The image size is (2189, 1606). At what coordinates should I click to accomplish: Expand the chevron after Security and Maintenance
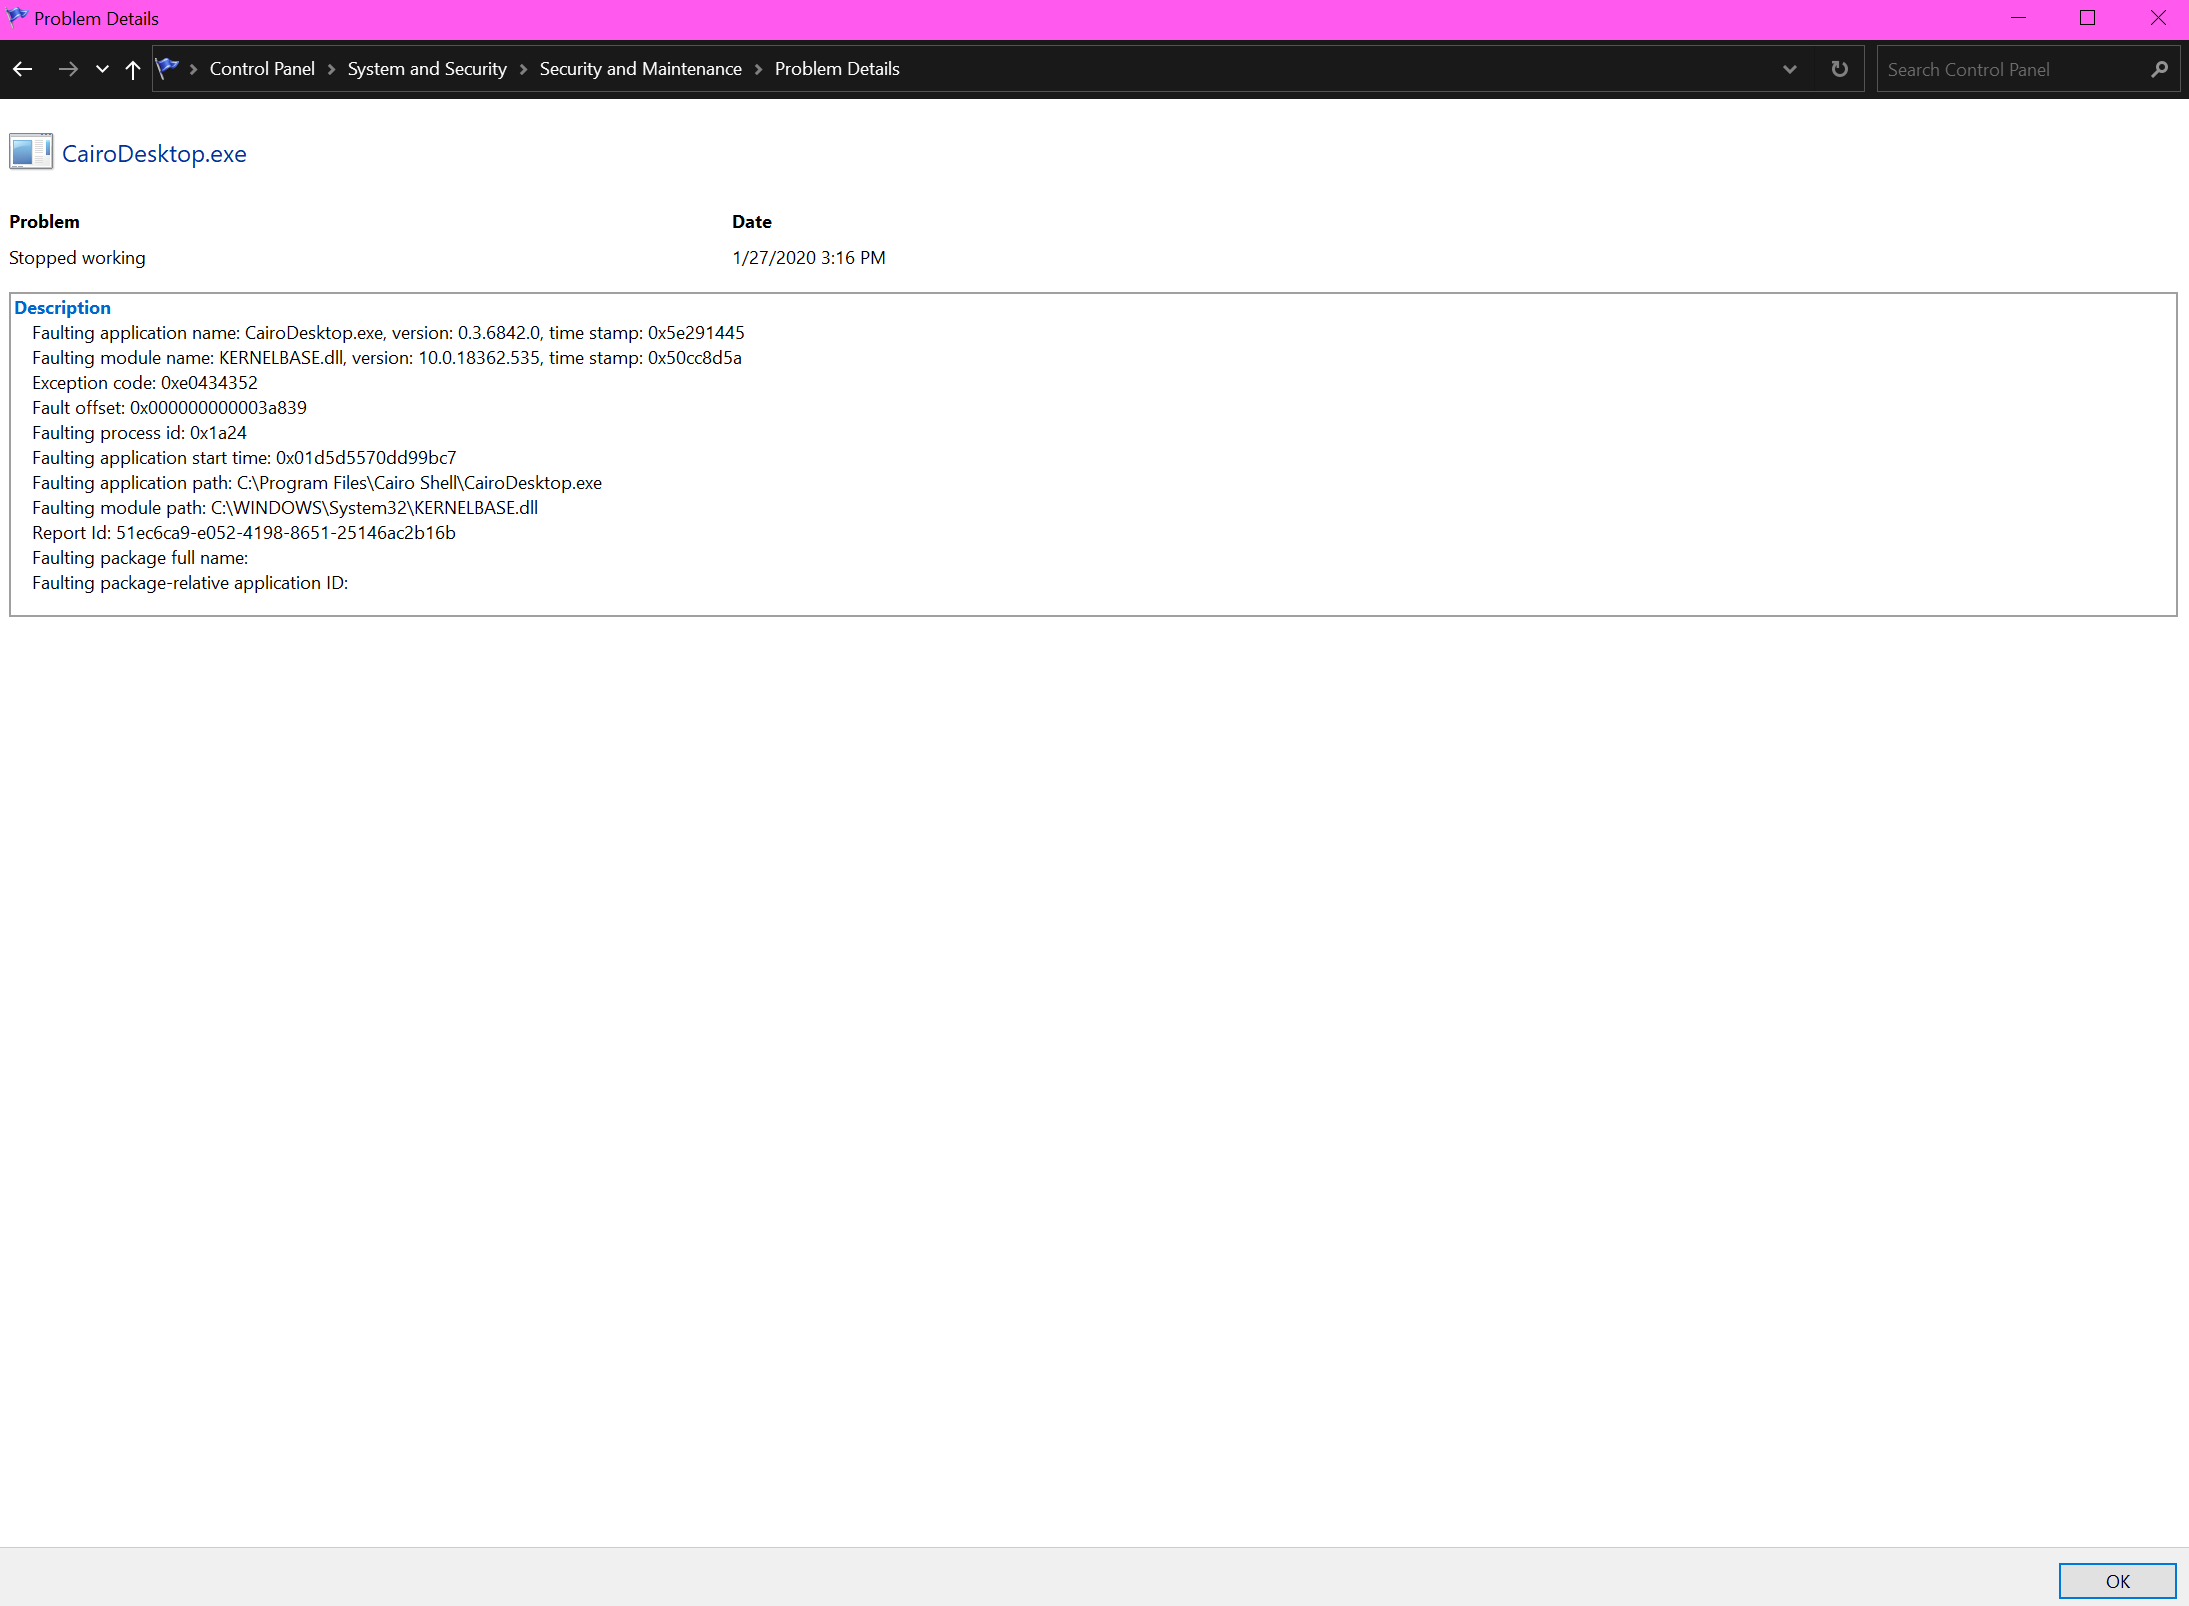click(x=758, y=69)
